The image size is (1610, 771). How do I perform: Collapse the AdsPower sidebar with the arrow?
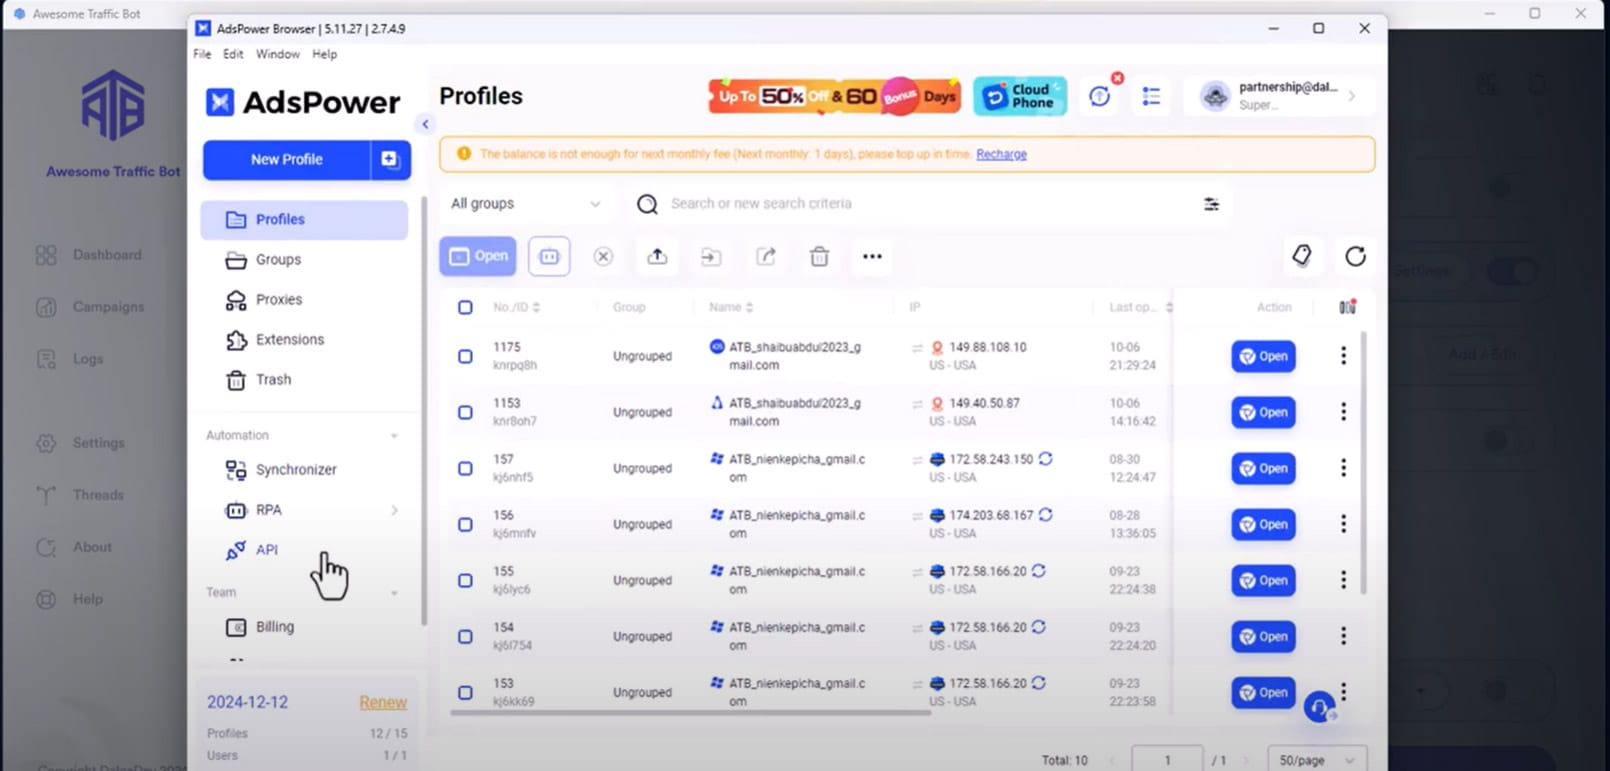tap(425, 124)
